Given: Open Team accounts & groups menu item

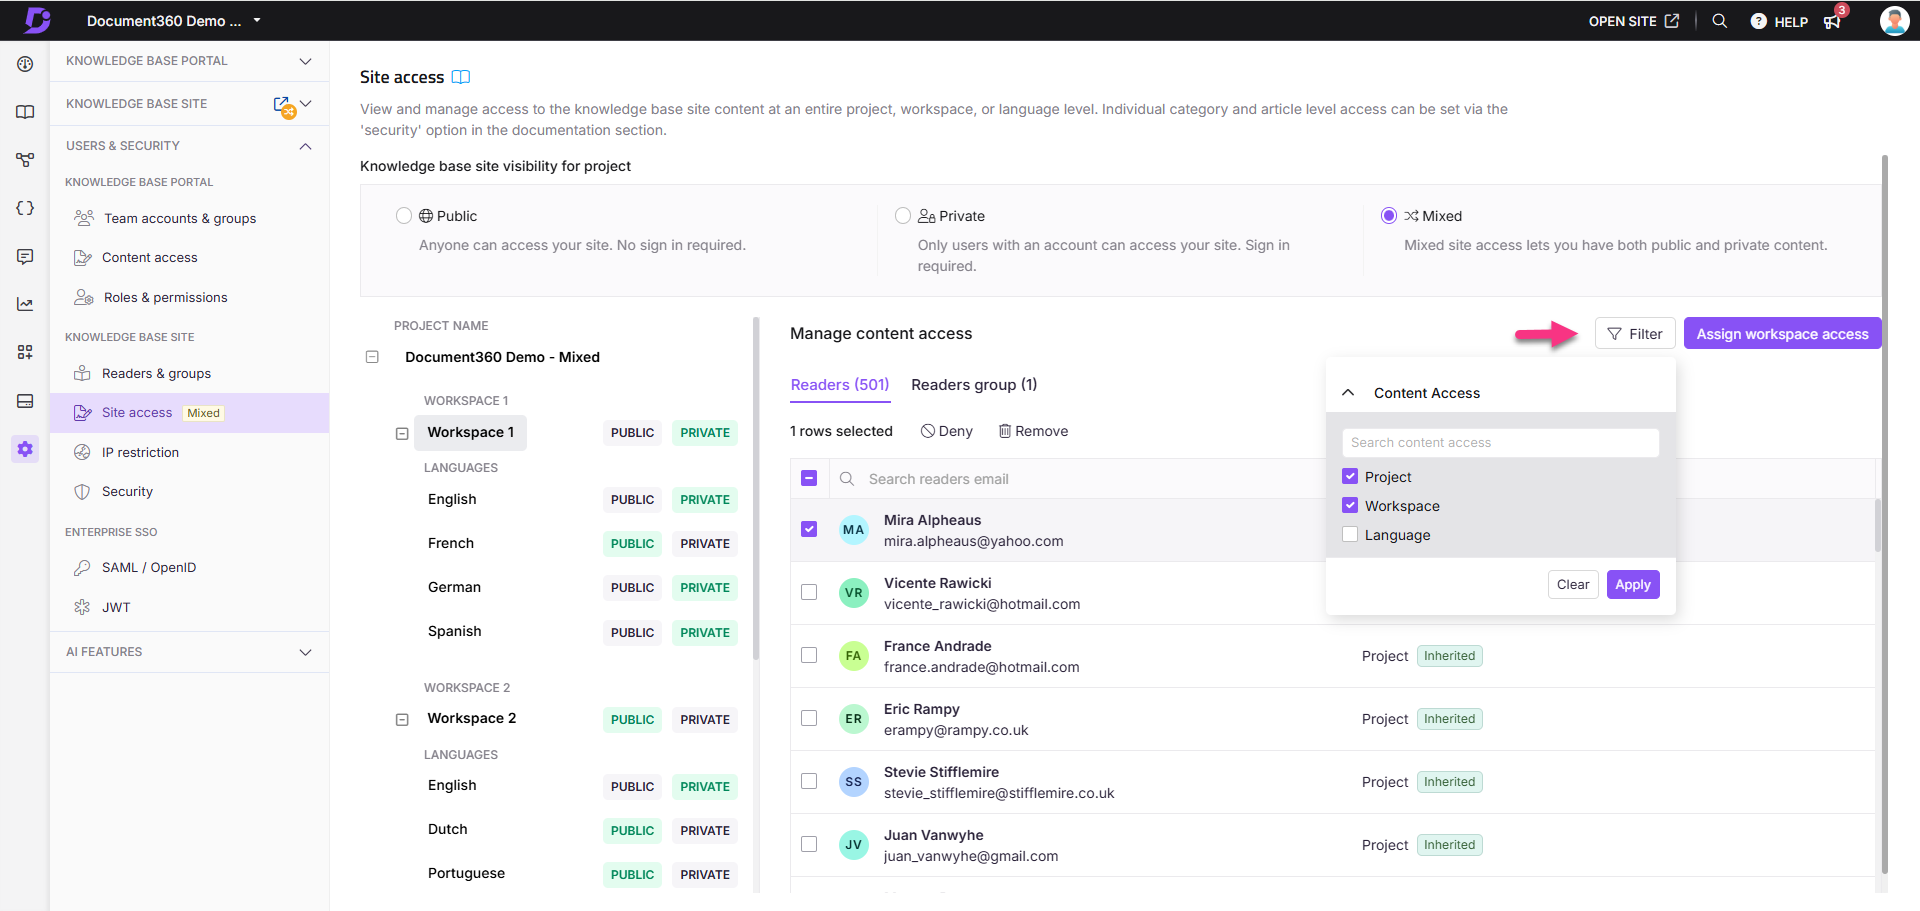Looking at the screenshot, I should (180, 218).
